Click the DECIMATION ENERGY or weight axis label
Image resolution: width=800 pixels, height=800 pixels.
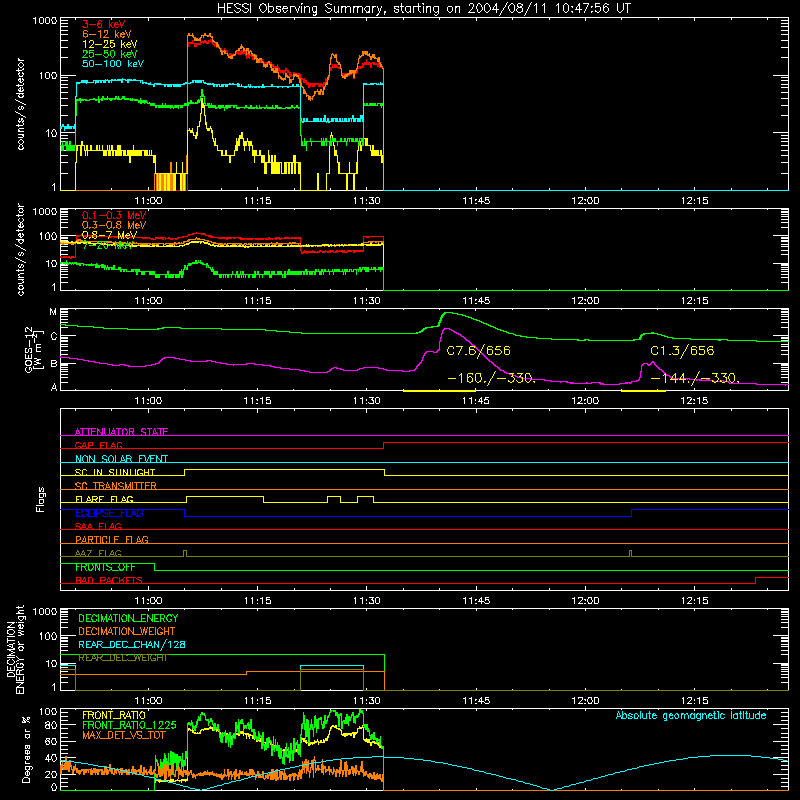pyautogui.click(x=15, y=649)
